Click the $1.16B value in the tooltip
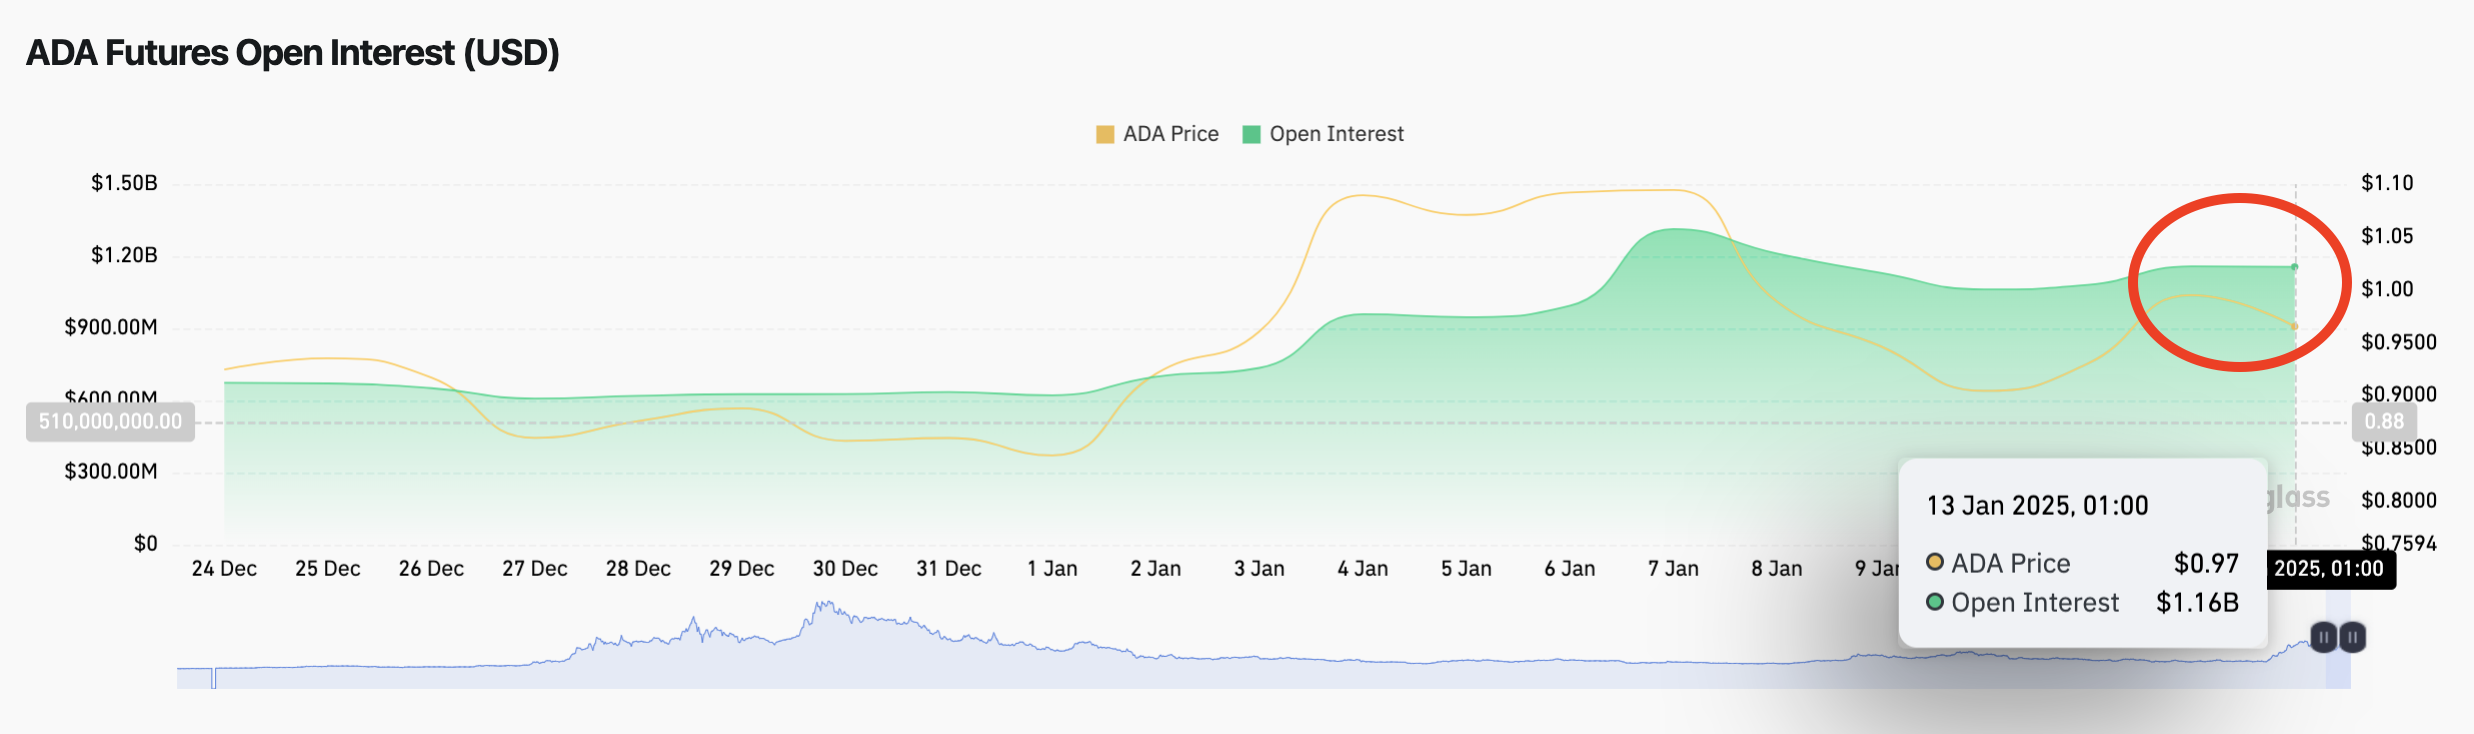The width and height of the screenshot is (2474, 734). point(2197,603)
